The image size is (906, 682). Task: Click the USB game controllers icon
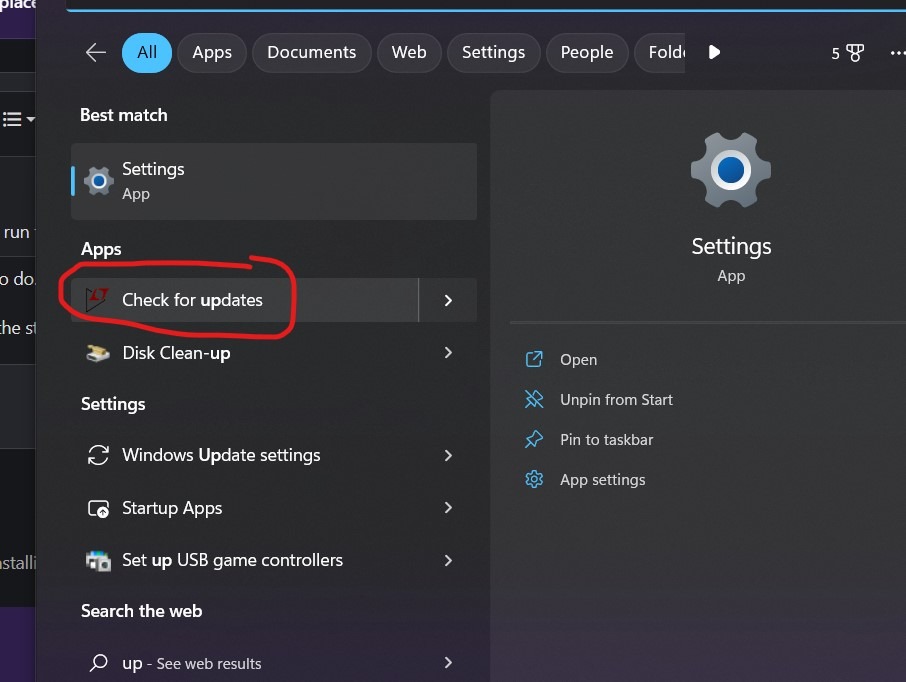(x=98, y=561)
